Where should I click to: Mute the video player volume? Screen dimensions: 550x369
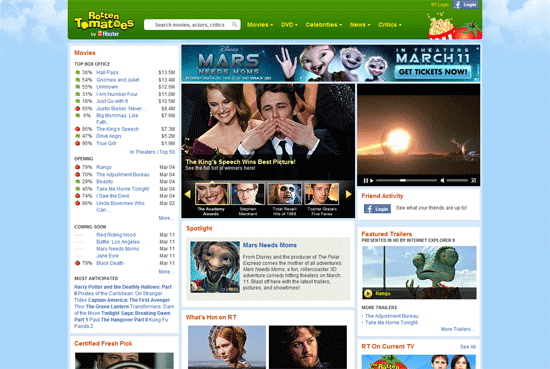(x=442, y=180)
